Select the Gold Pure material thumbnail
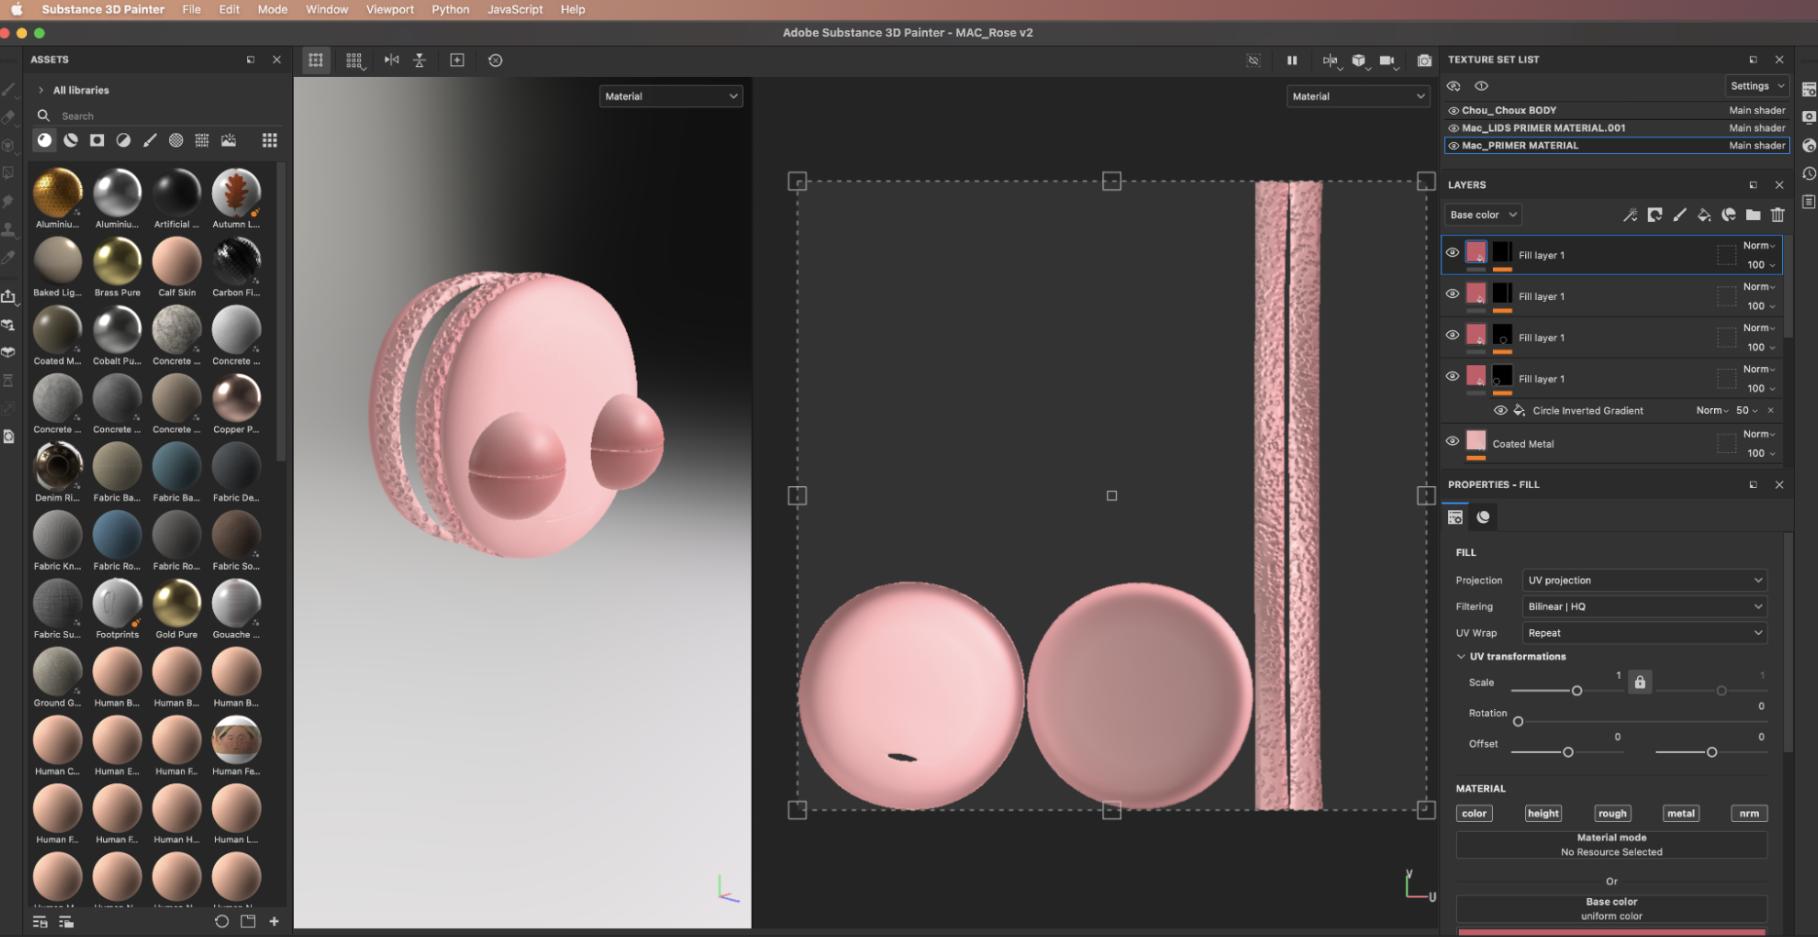The width and height of the screenshot is (1818, 937). tap(177, 605)
